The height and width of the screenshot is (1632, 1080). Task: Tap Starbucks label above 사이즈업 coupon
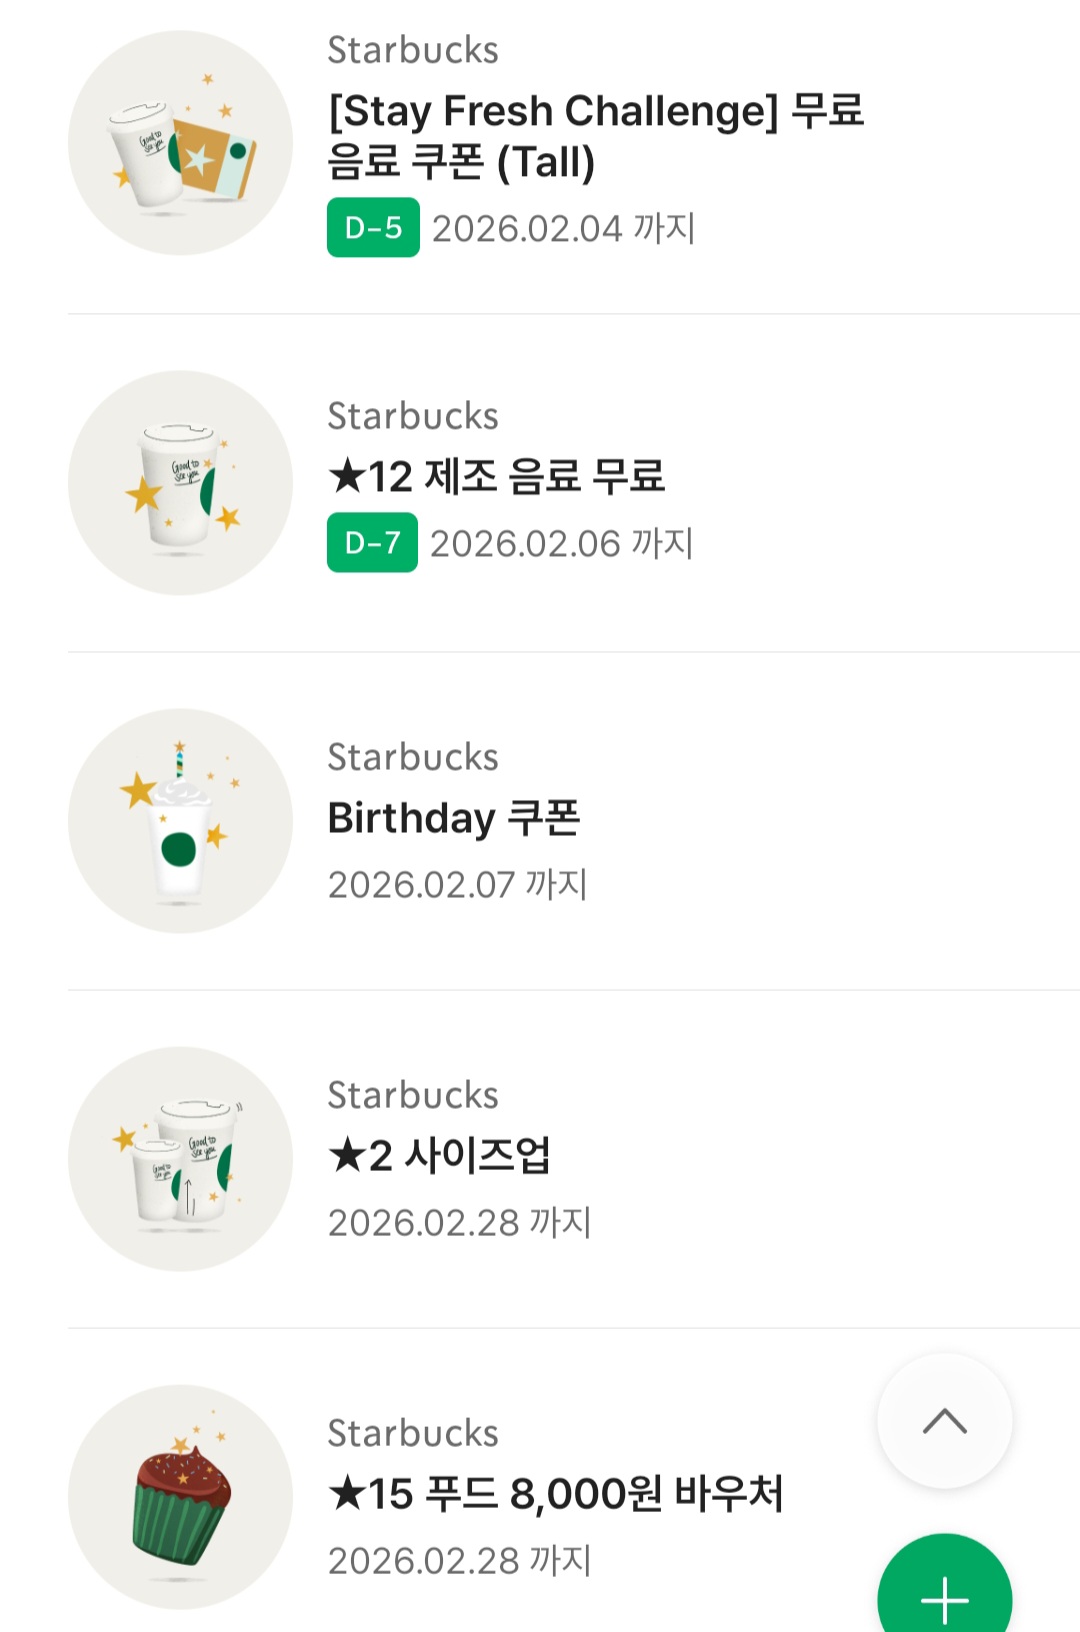coord(413,1096)
